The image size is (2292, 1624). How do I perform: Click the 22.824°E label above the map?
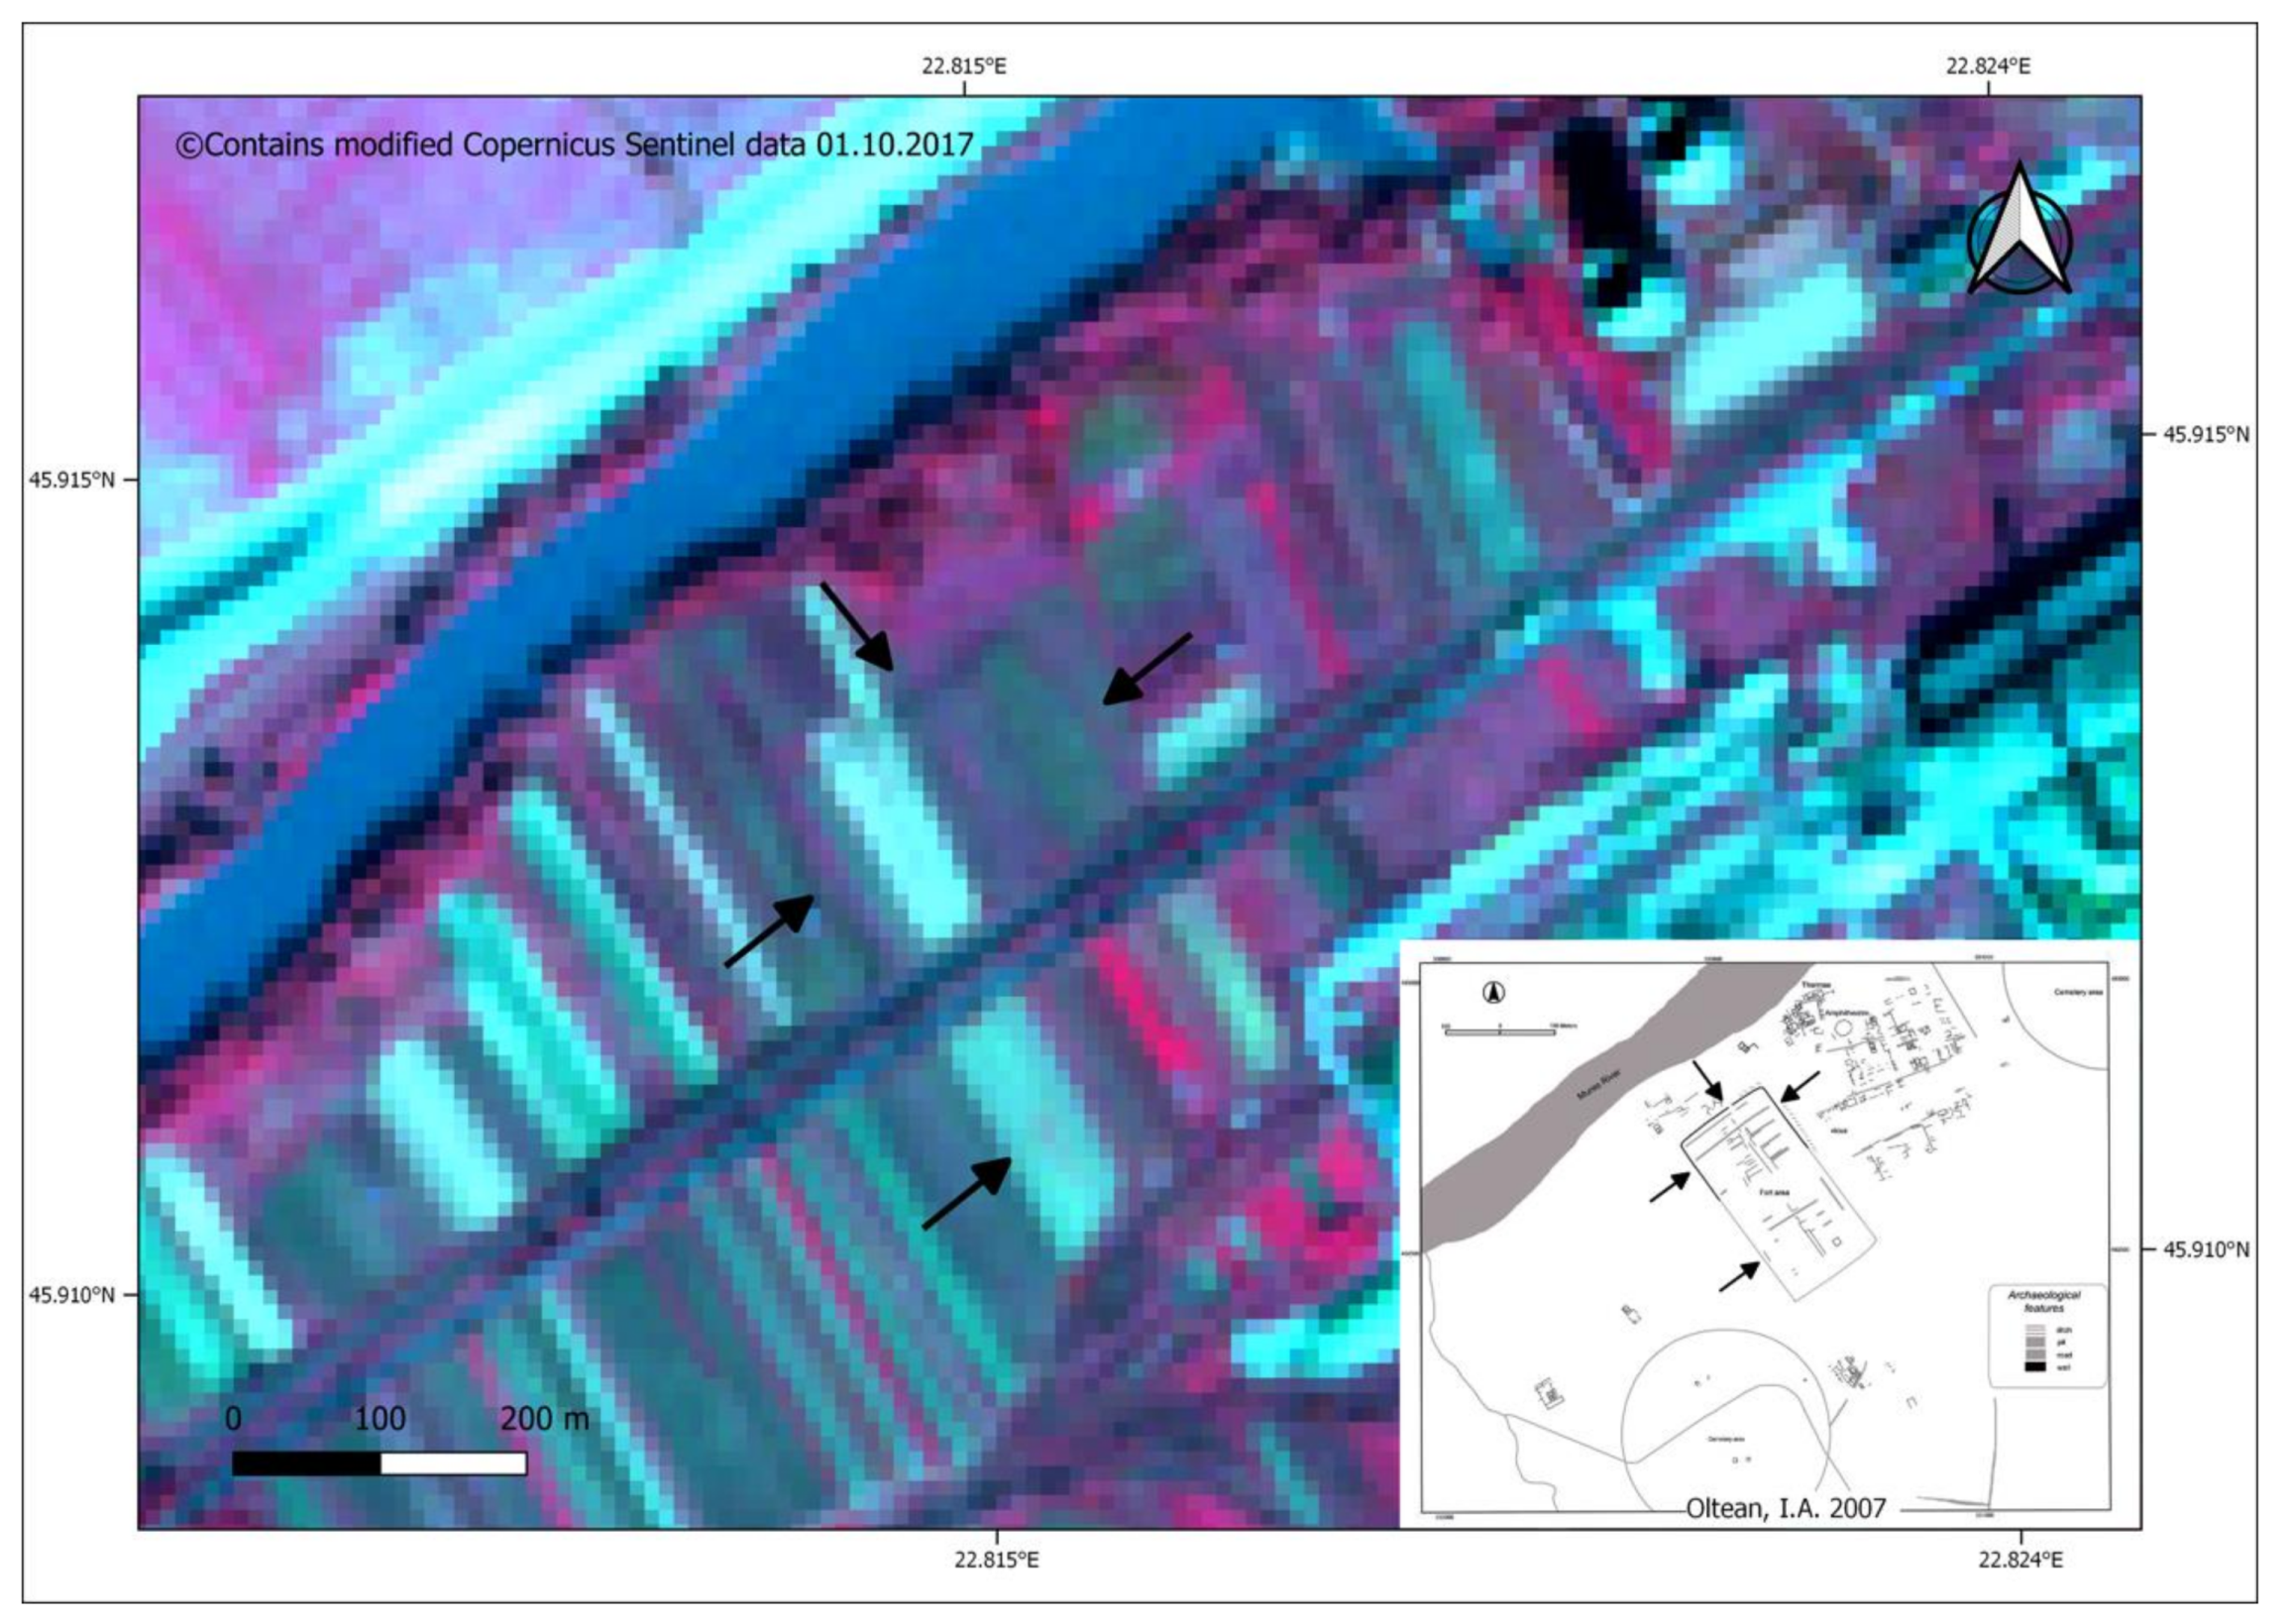click(1988, 66)
